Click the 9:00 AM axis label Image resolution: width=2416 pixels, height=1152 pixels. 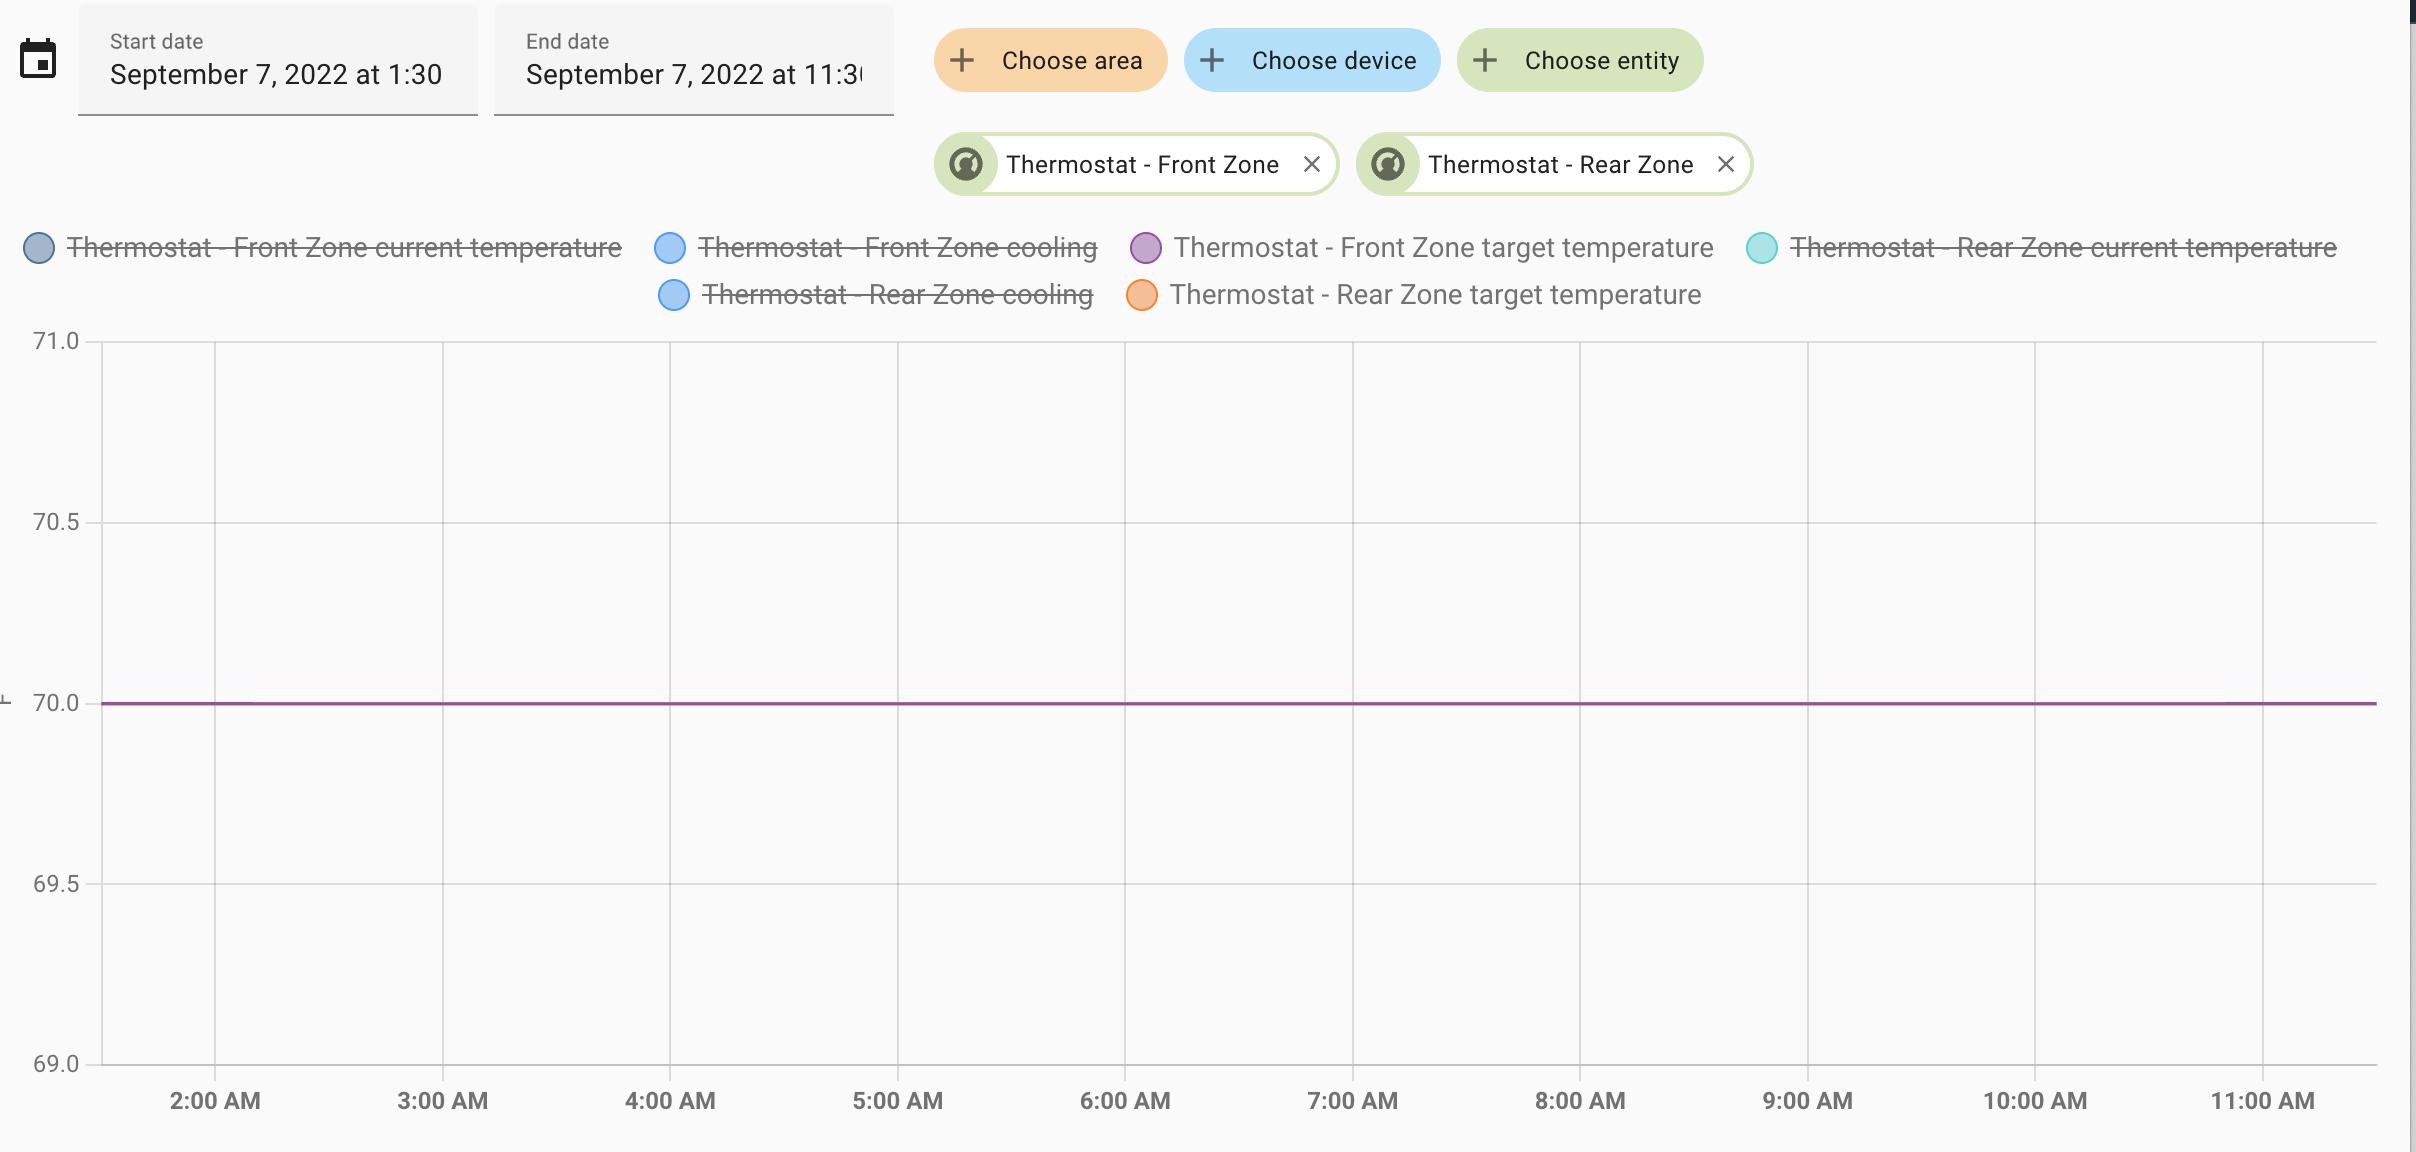coord(1807,1101)
